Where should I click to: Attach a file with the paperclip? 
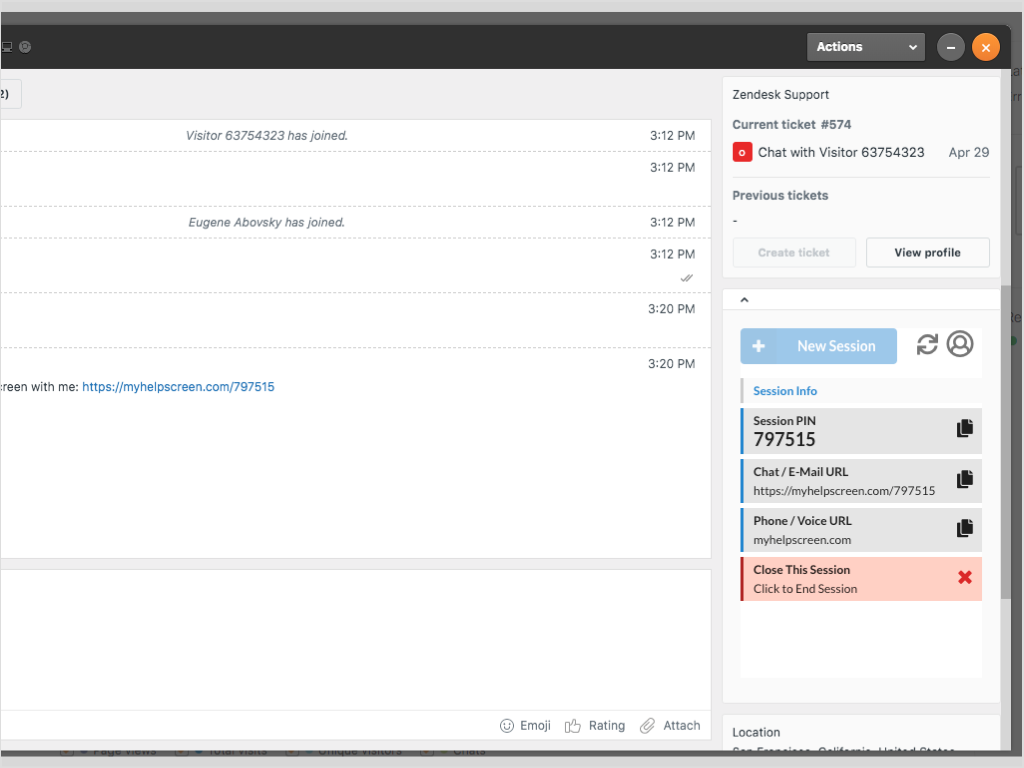[x=670, y=726]
